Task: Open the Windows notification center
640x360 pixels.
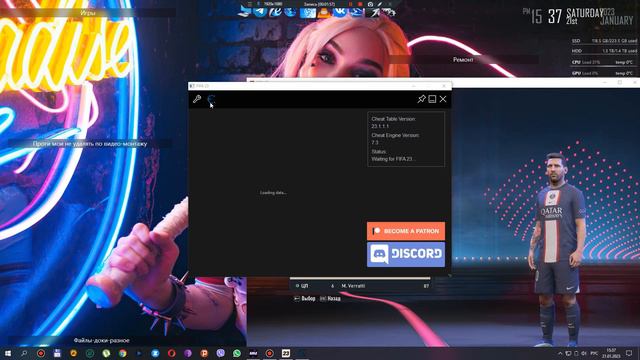Action: coord(629,353)
